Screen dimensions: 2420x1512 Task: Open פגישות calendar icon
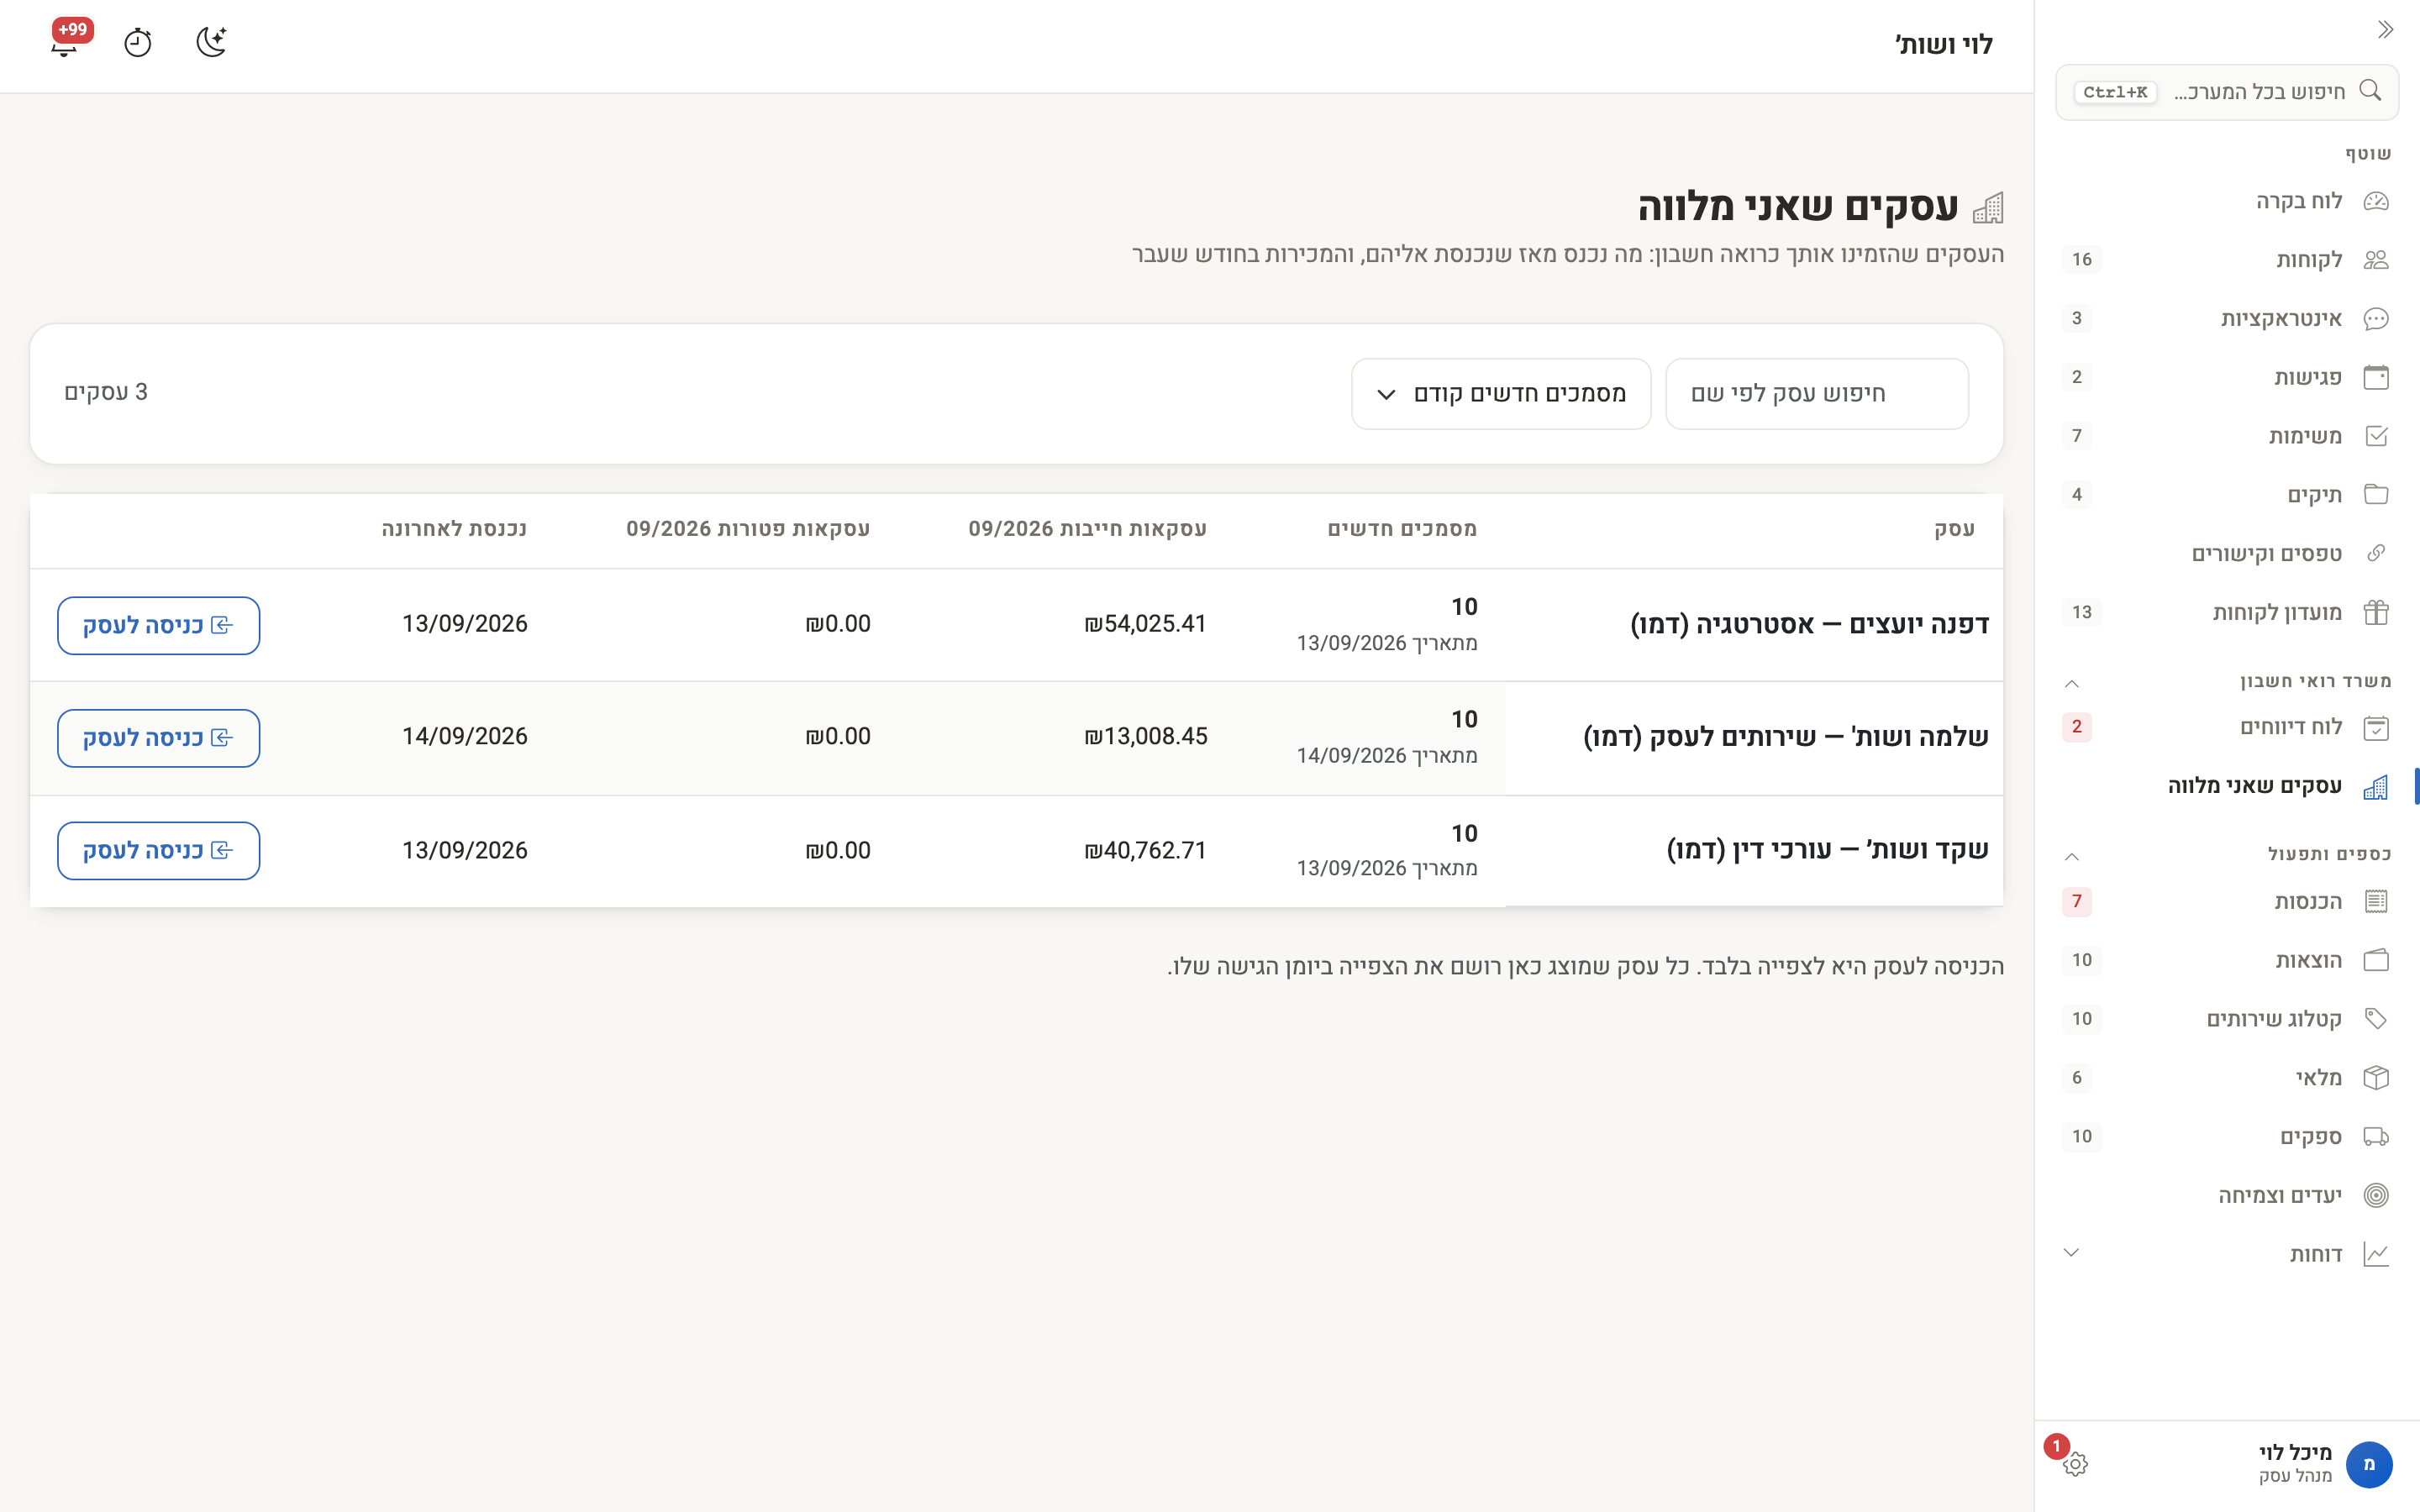[x=2376, y=377]
